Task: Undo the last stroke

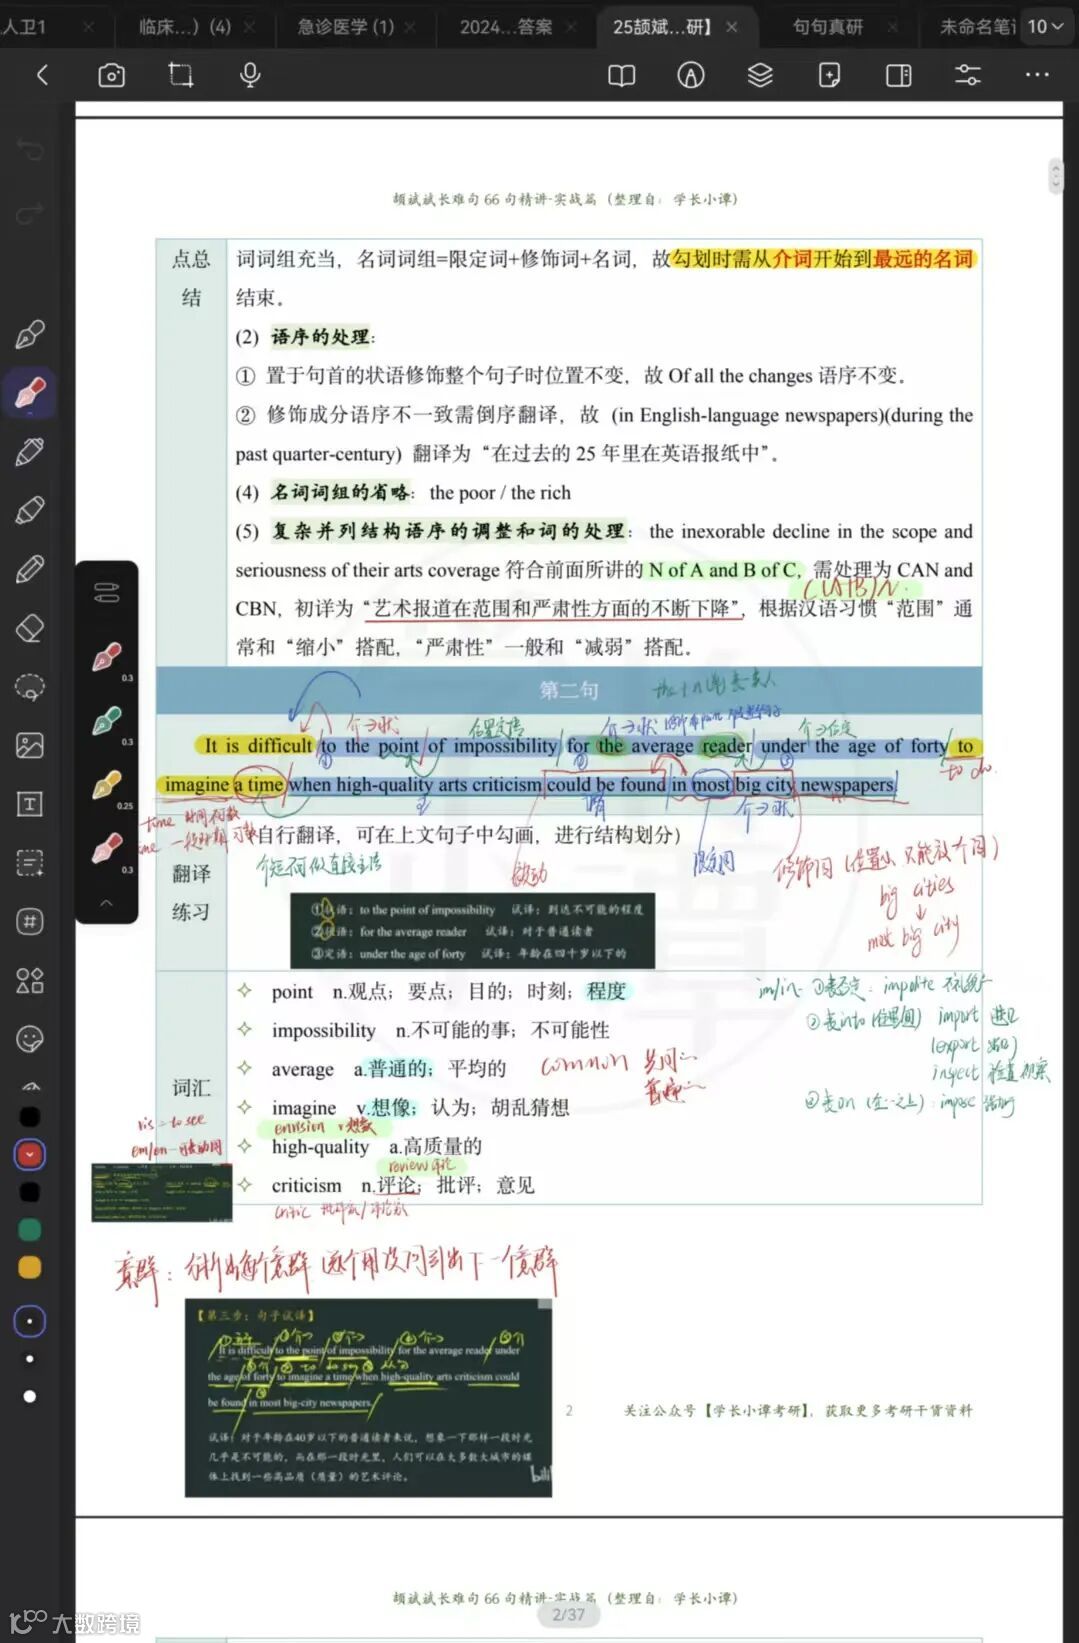Action: (x=30, y=151)
